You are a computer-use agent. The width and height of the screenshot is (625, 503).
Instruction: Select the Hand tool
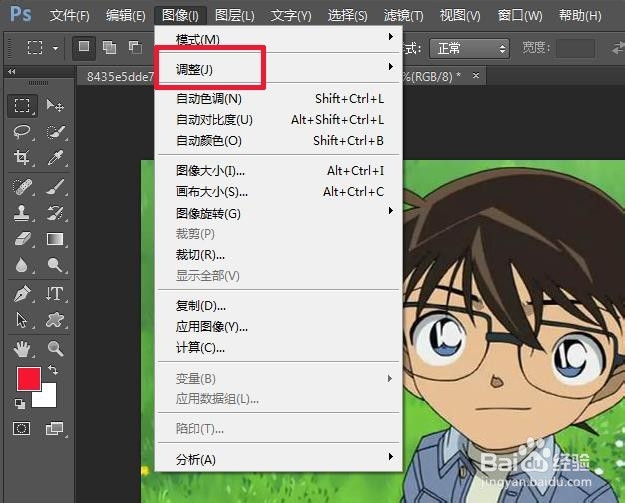click(x=22, y=349)
